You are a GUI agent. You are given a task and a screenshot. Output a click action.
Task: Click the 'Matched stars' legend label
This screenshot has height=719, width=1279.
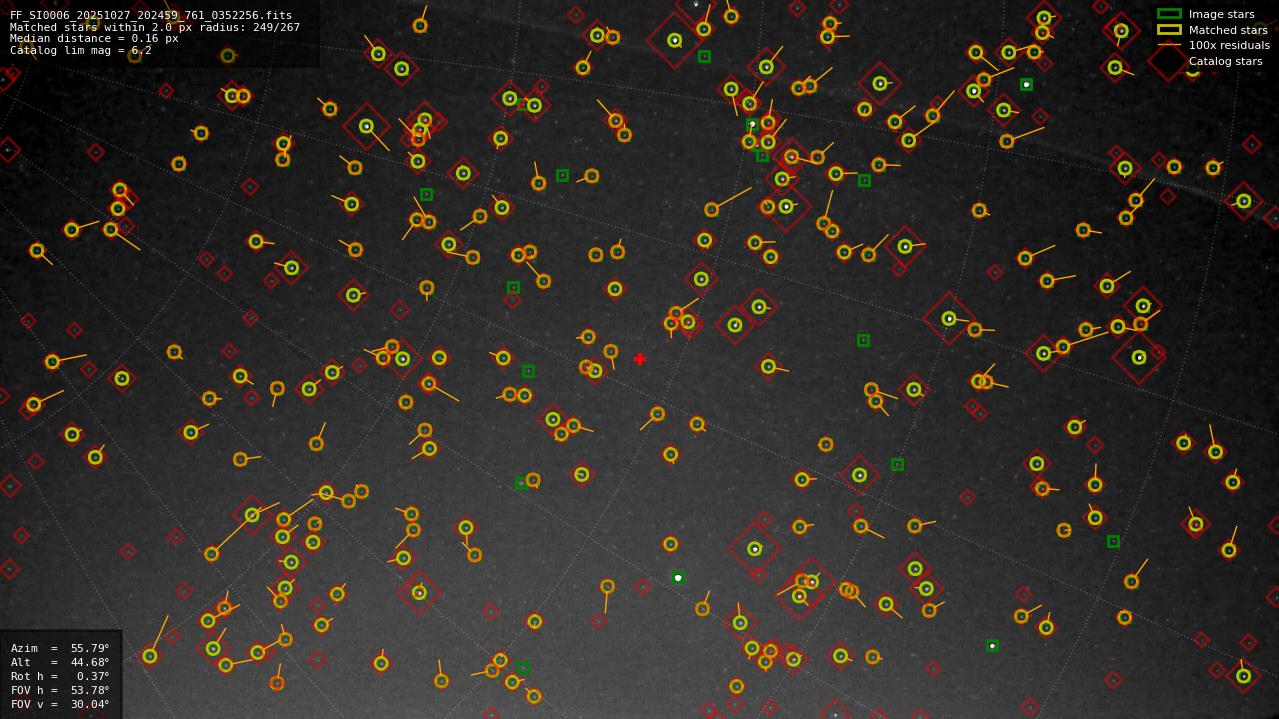click(1228, 30)
